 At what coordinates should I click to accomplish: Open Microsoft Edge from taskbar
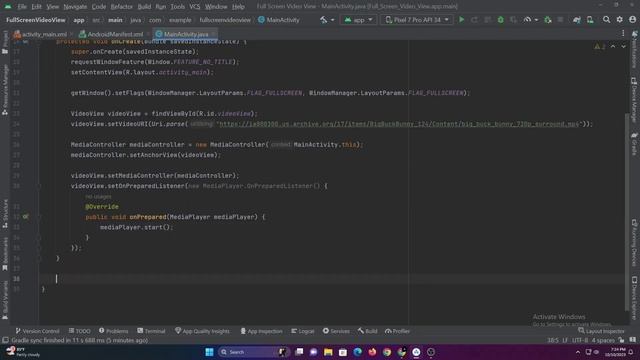(x=358, y=352)
